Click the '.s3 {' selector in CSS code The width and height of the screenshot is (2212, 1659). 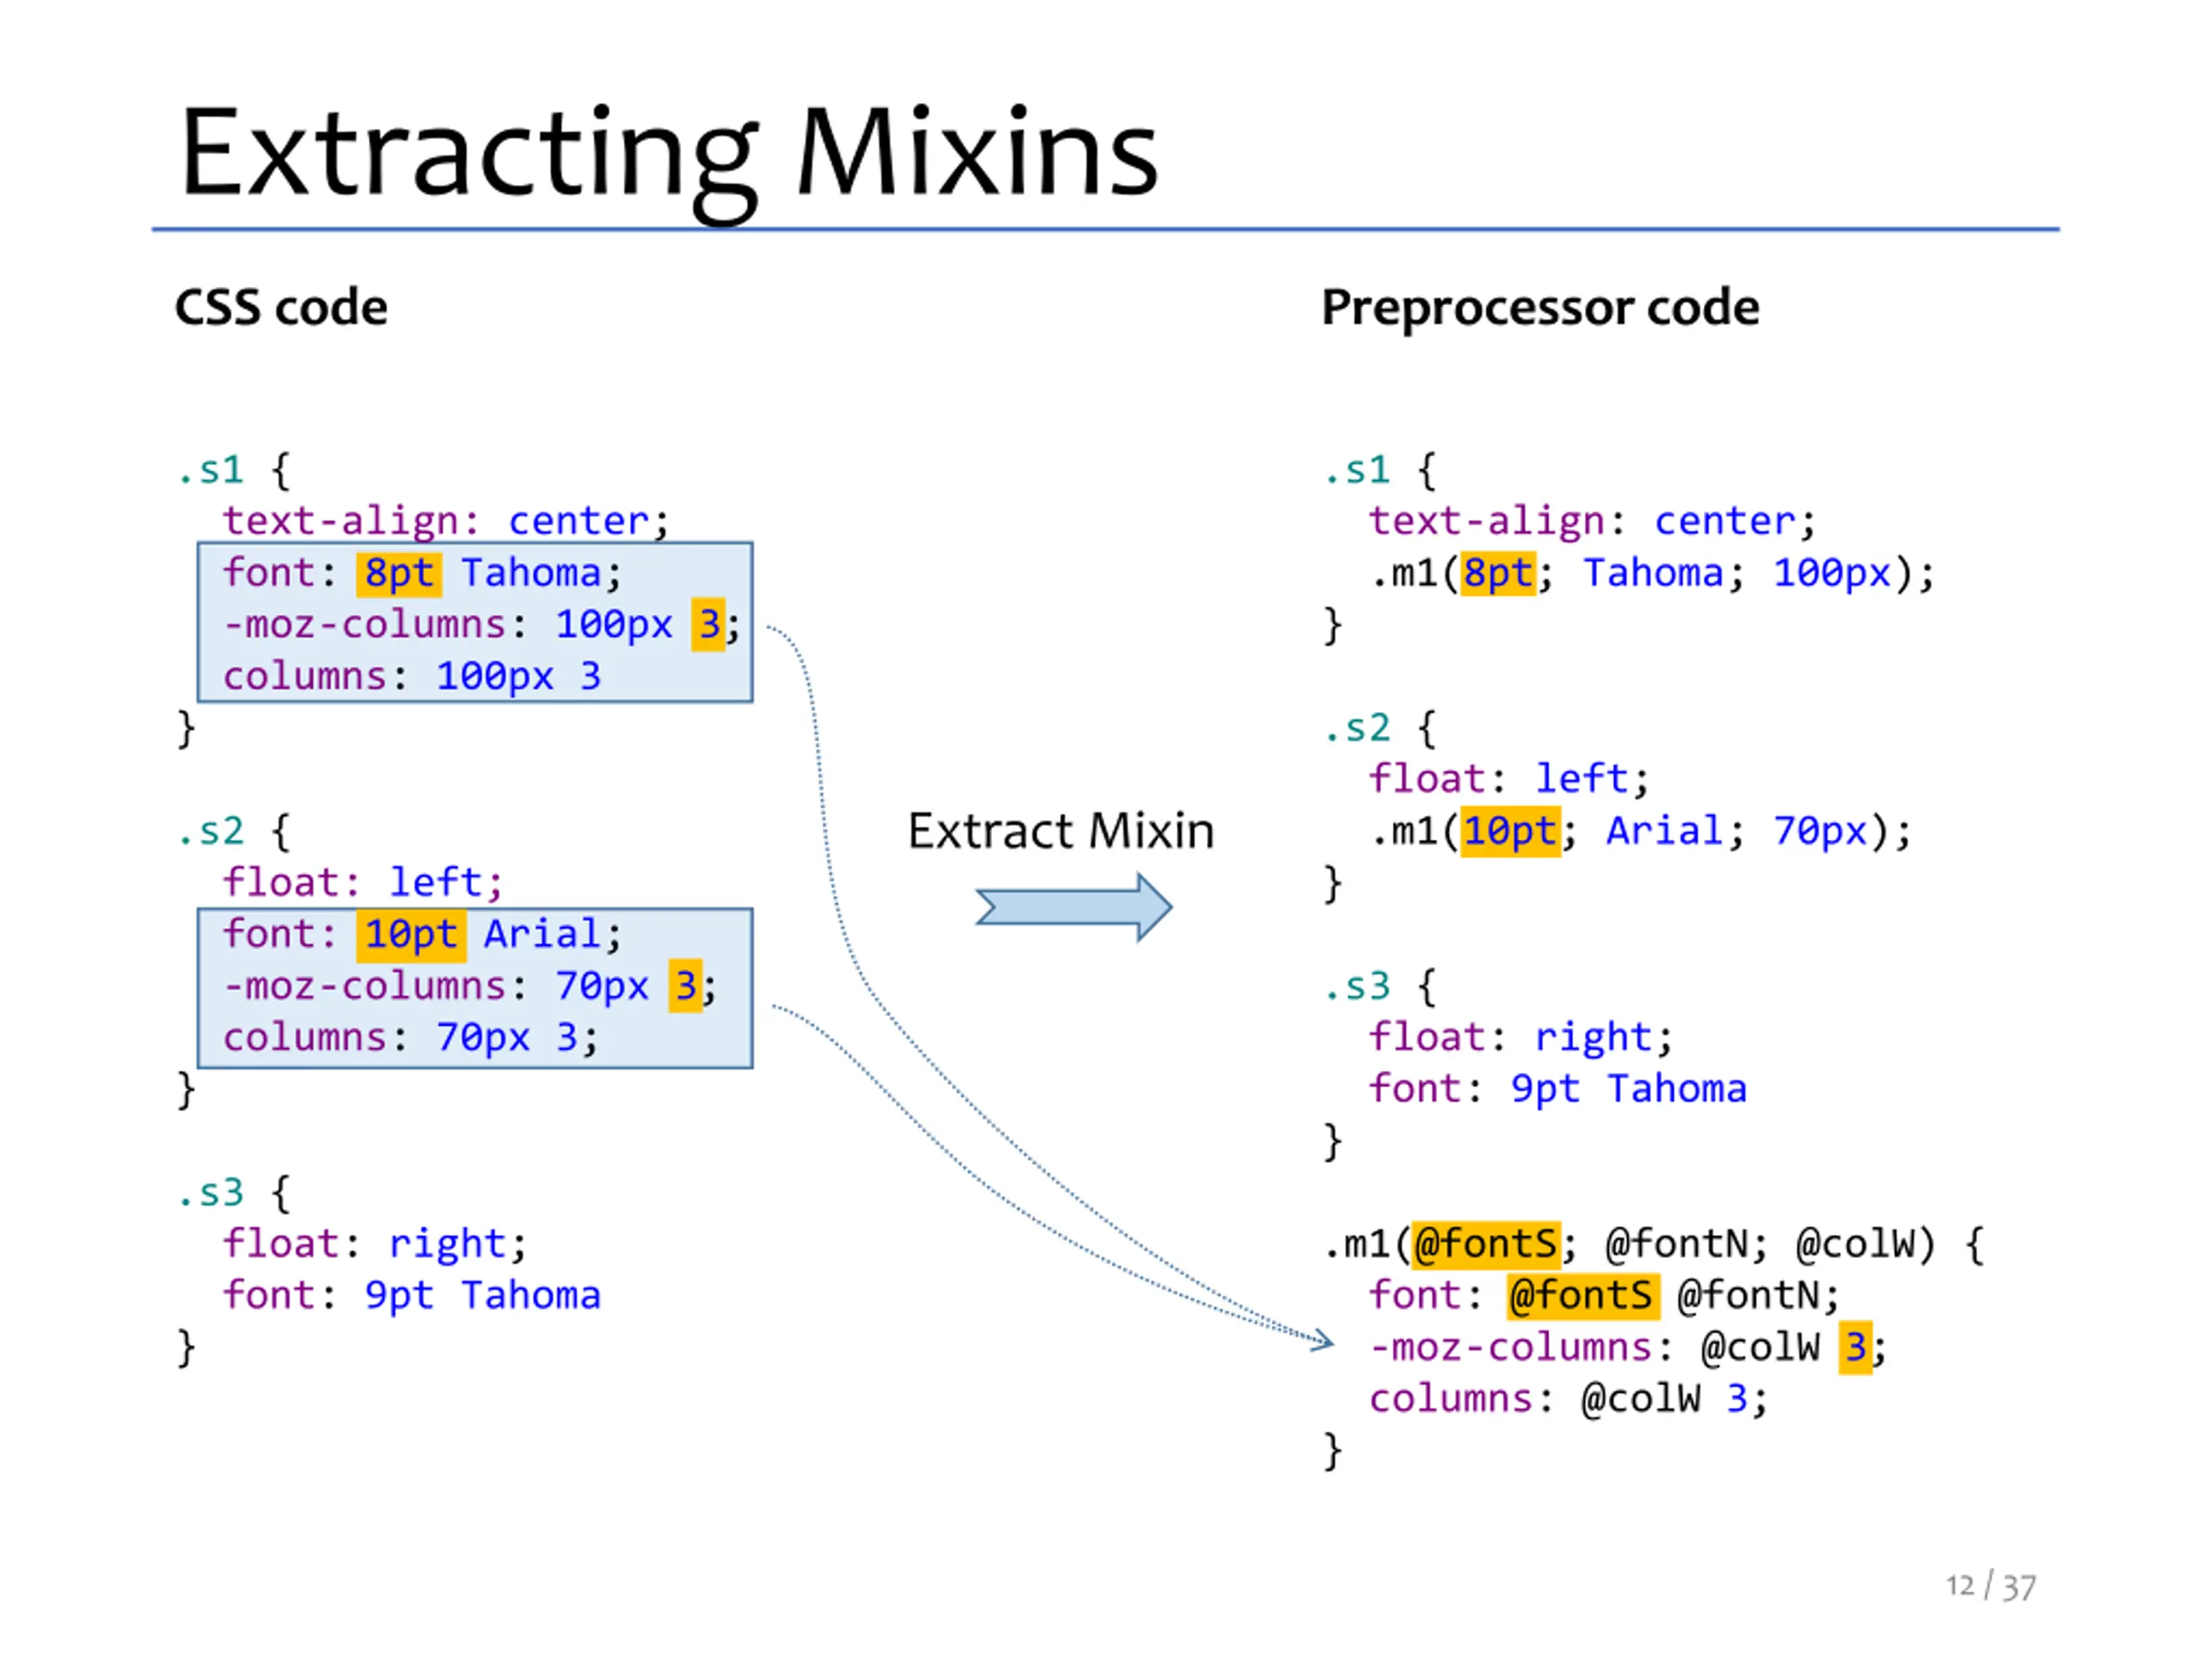tap(234, 1192)
